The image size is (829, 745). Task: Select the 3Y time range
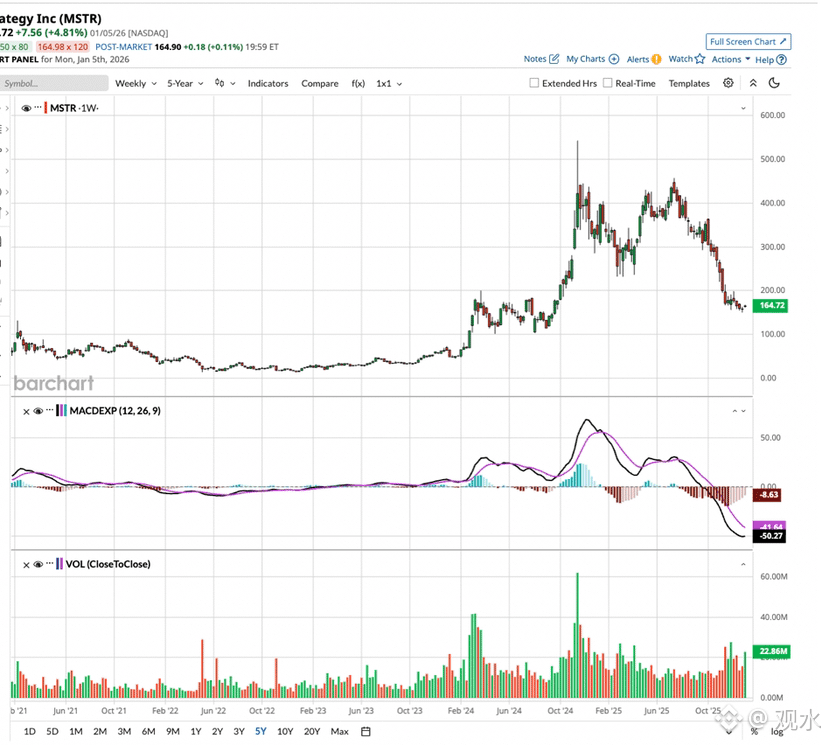tap(239, 731)
